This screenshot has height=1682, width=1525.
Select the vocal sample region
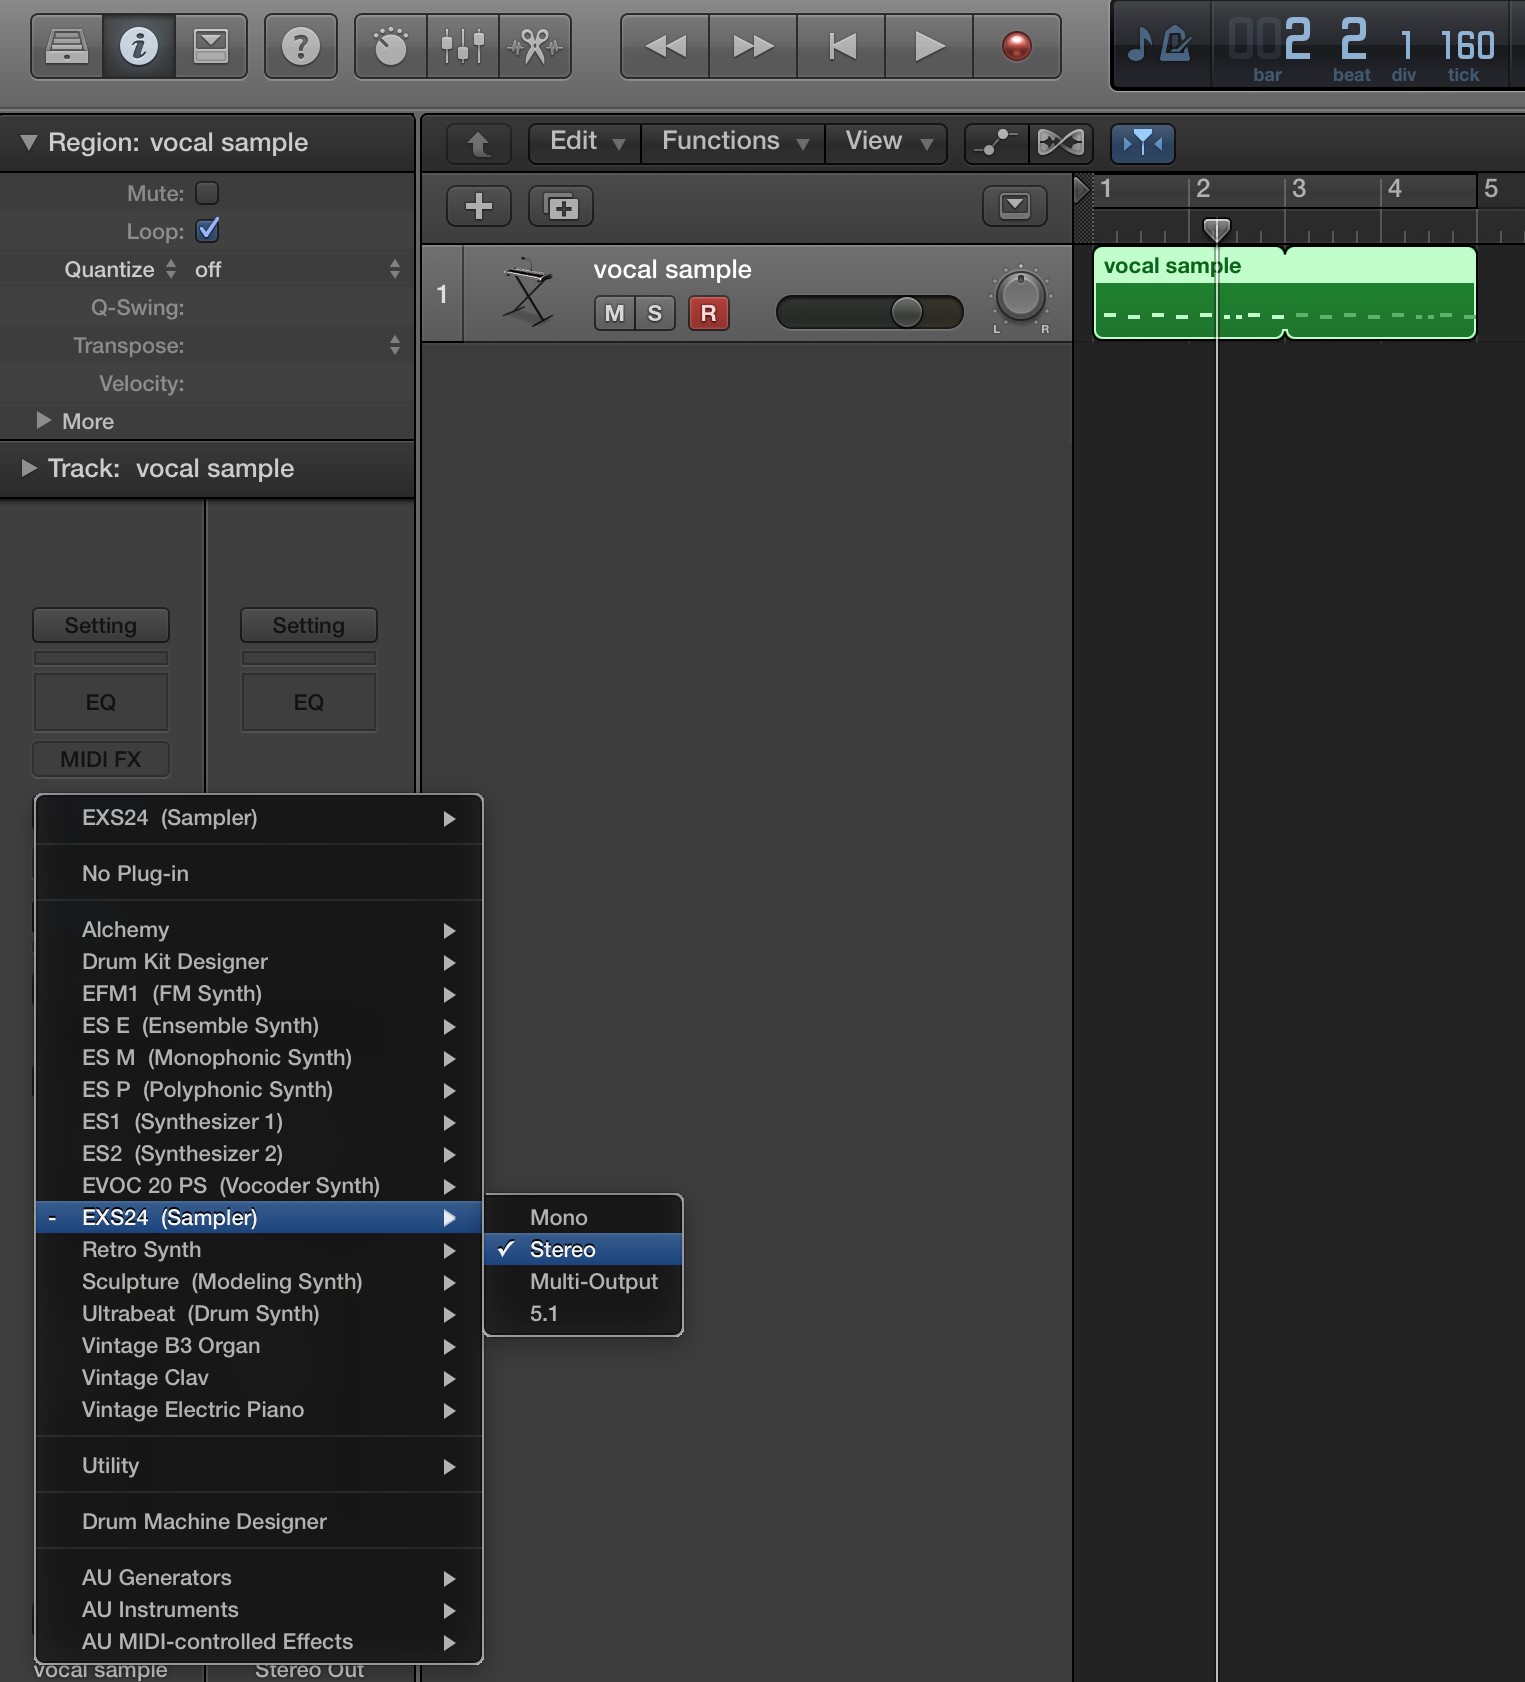1189,293
